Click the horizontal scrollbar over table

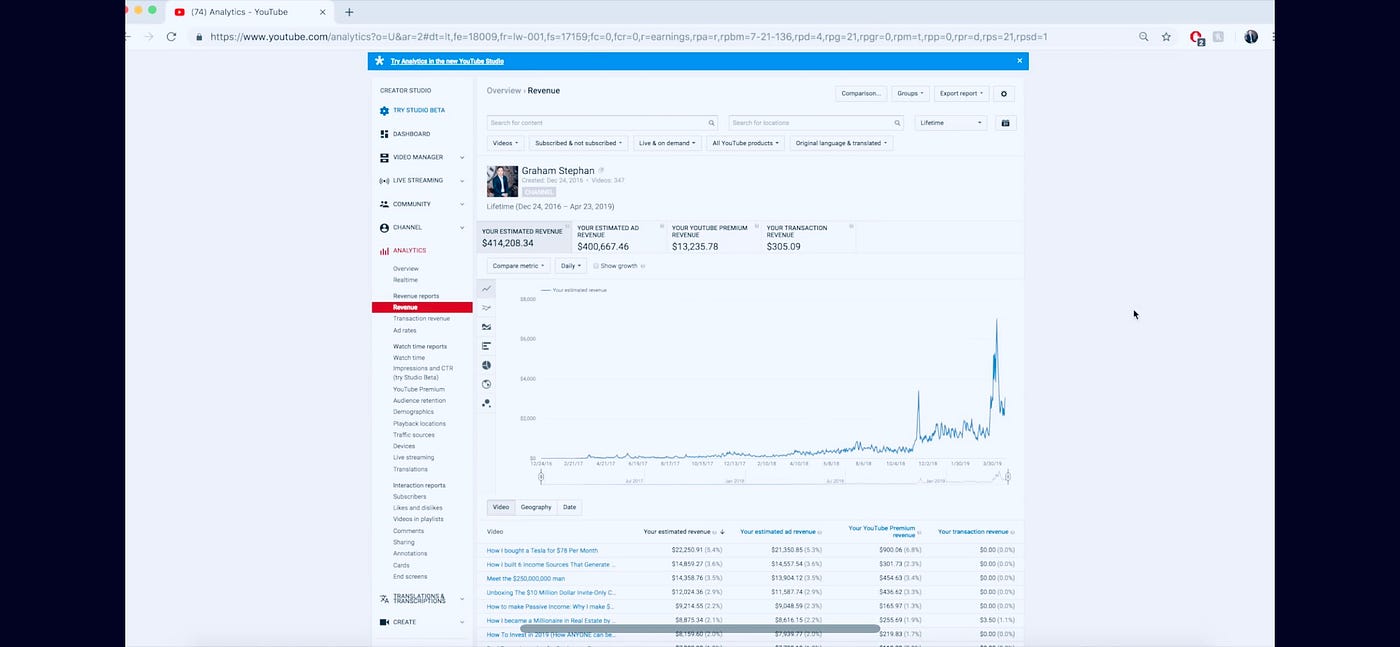(700, 629)
